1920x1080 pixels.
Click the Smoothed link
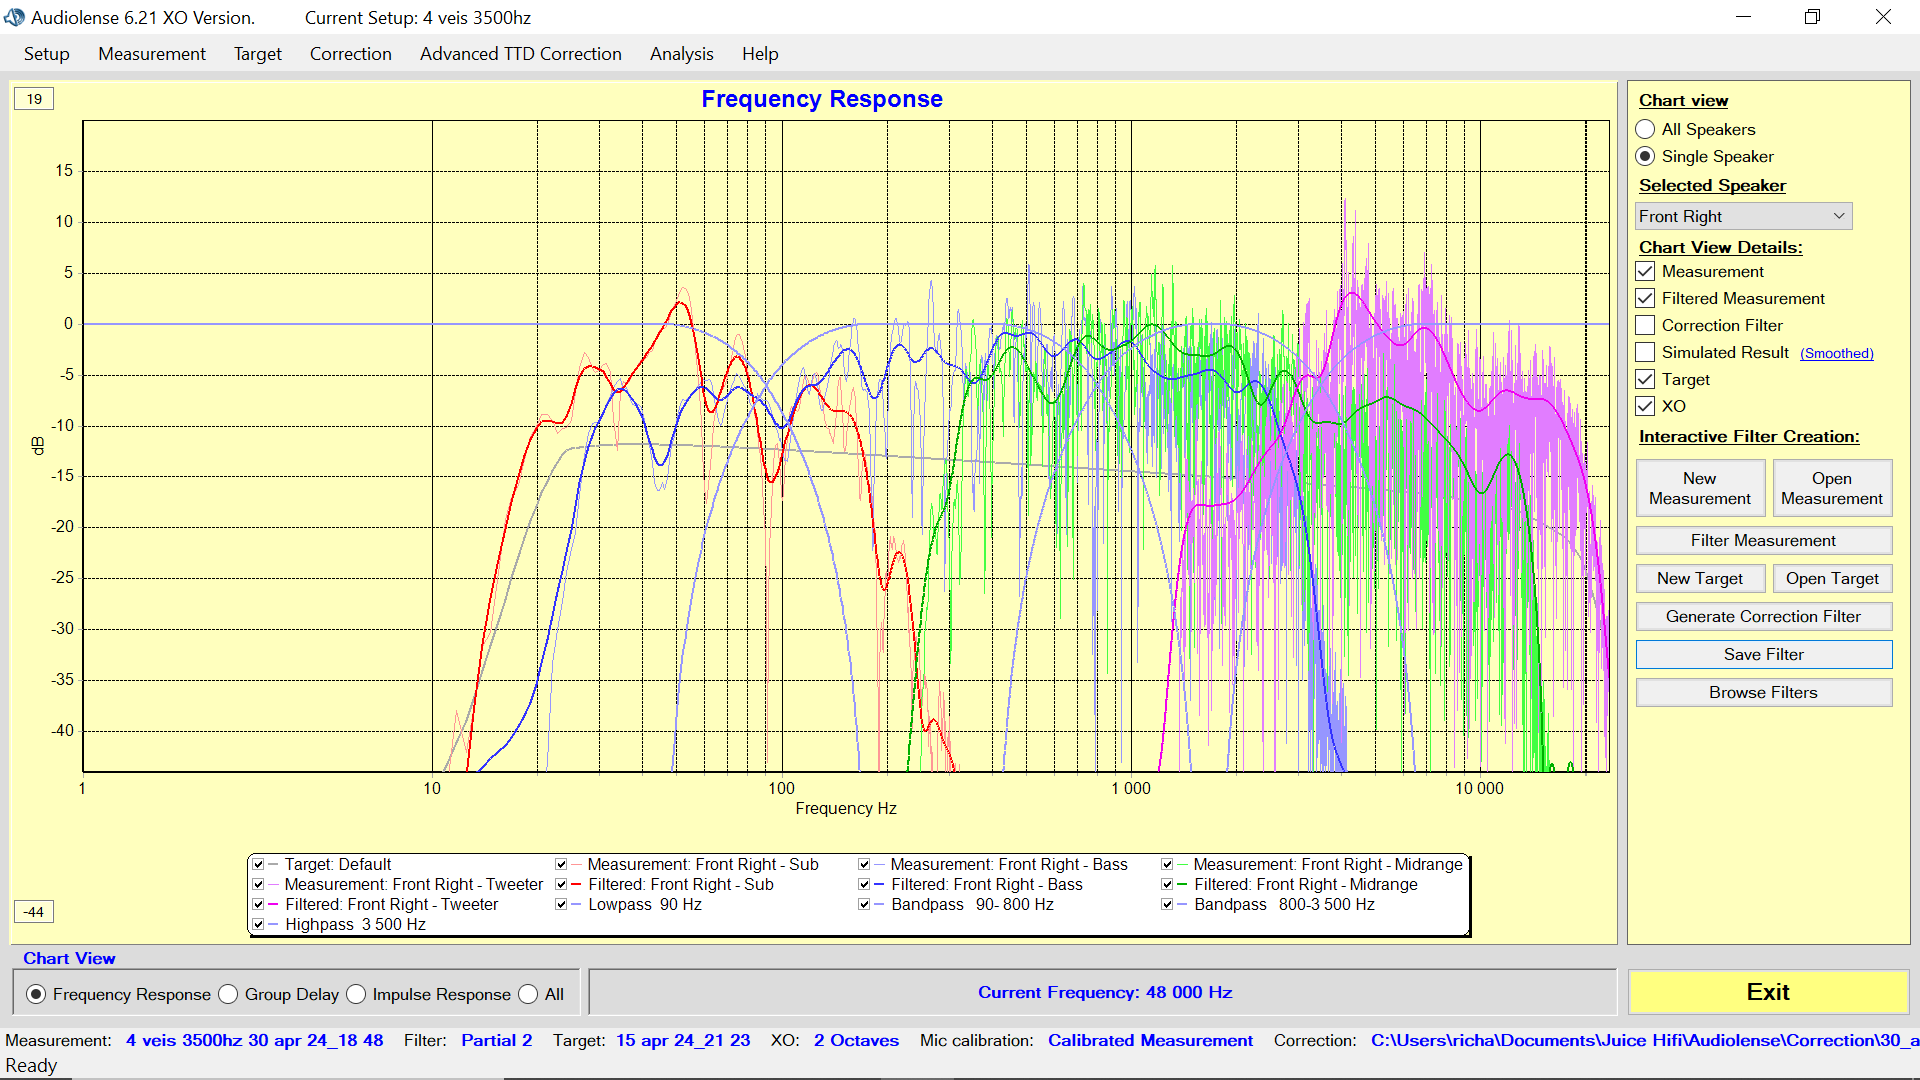[1836, 353]
